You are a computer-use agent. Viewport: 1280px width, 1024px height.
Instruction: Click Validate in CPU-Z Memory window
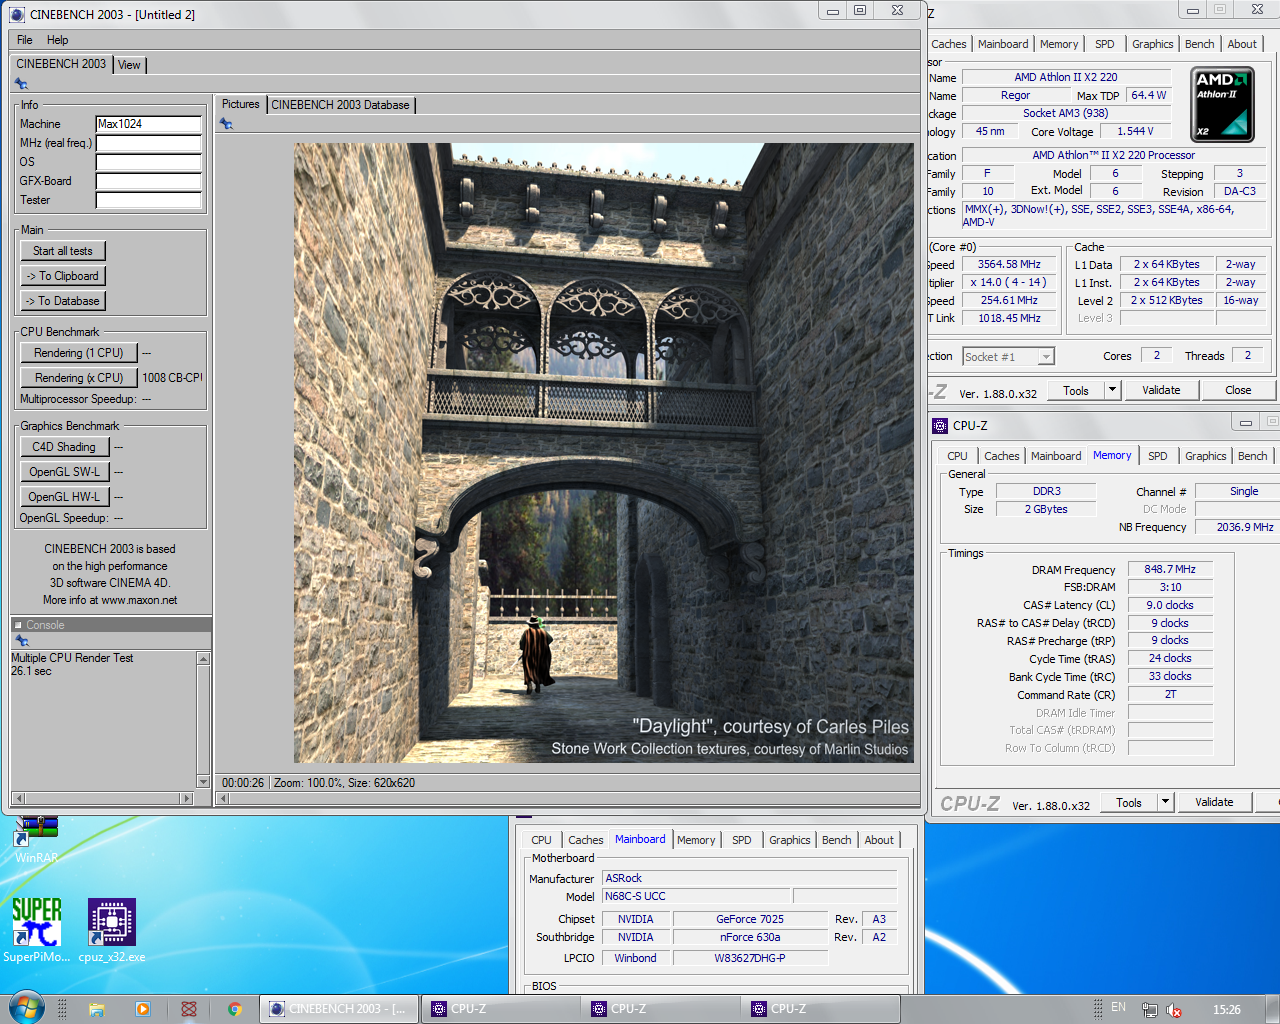[x=1214, y=802]
